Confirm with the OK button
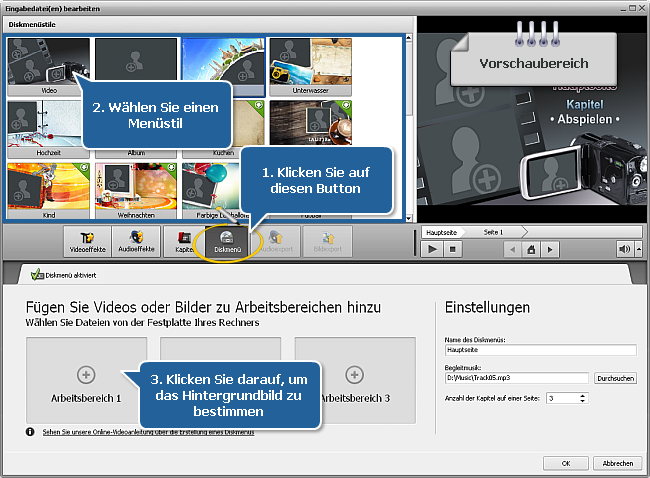Image resolution: width=650 pixels, height=478 pixels. (x=566, y=464)
